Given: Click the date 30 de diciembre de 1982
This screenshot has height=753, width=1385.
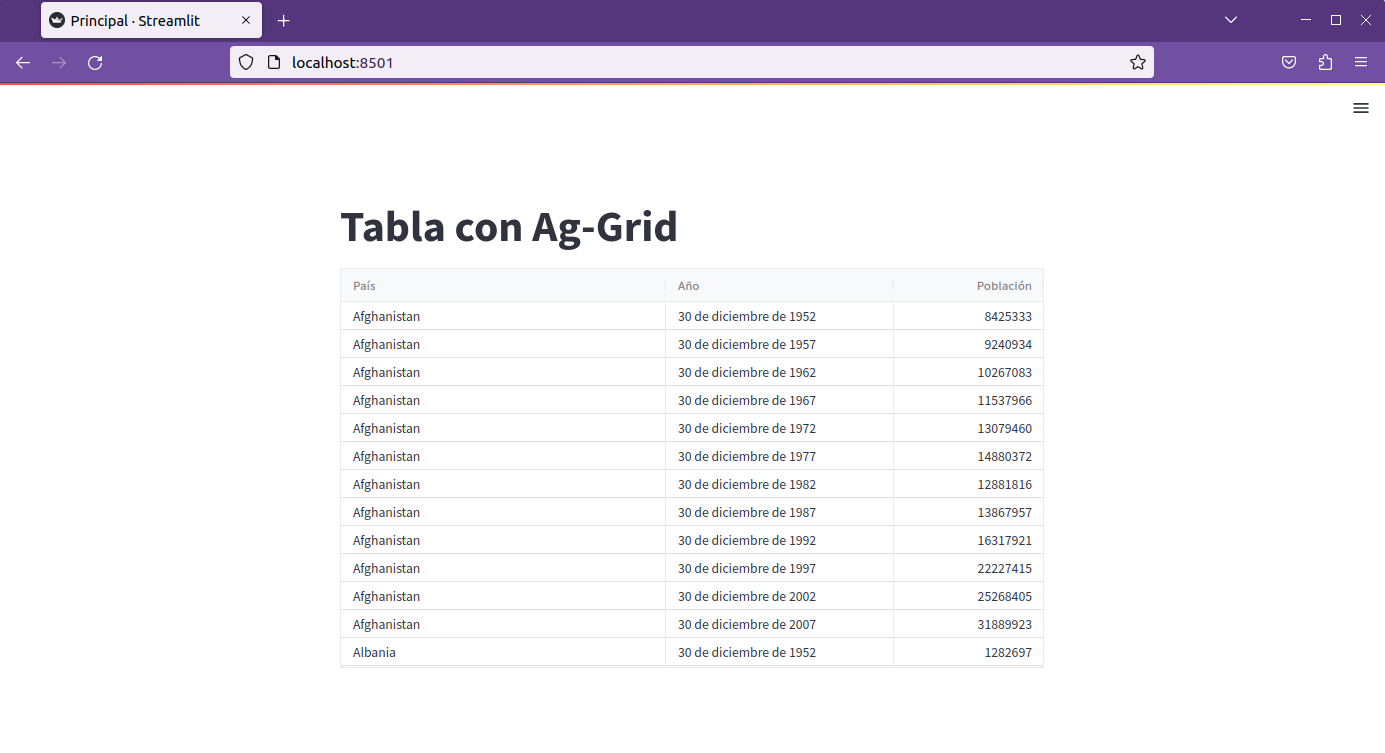Looking at the screenshot, I should tap(747, 484).
